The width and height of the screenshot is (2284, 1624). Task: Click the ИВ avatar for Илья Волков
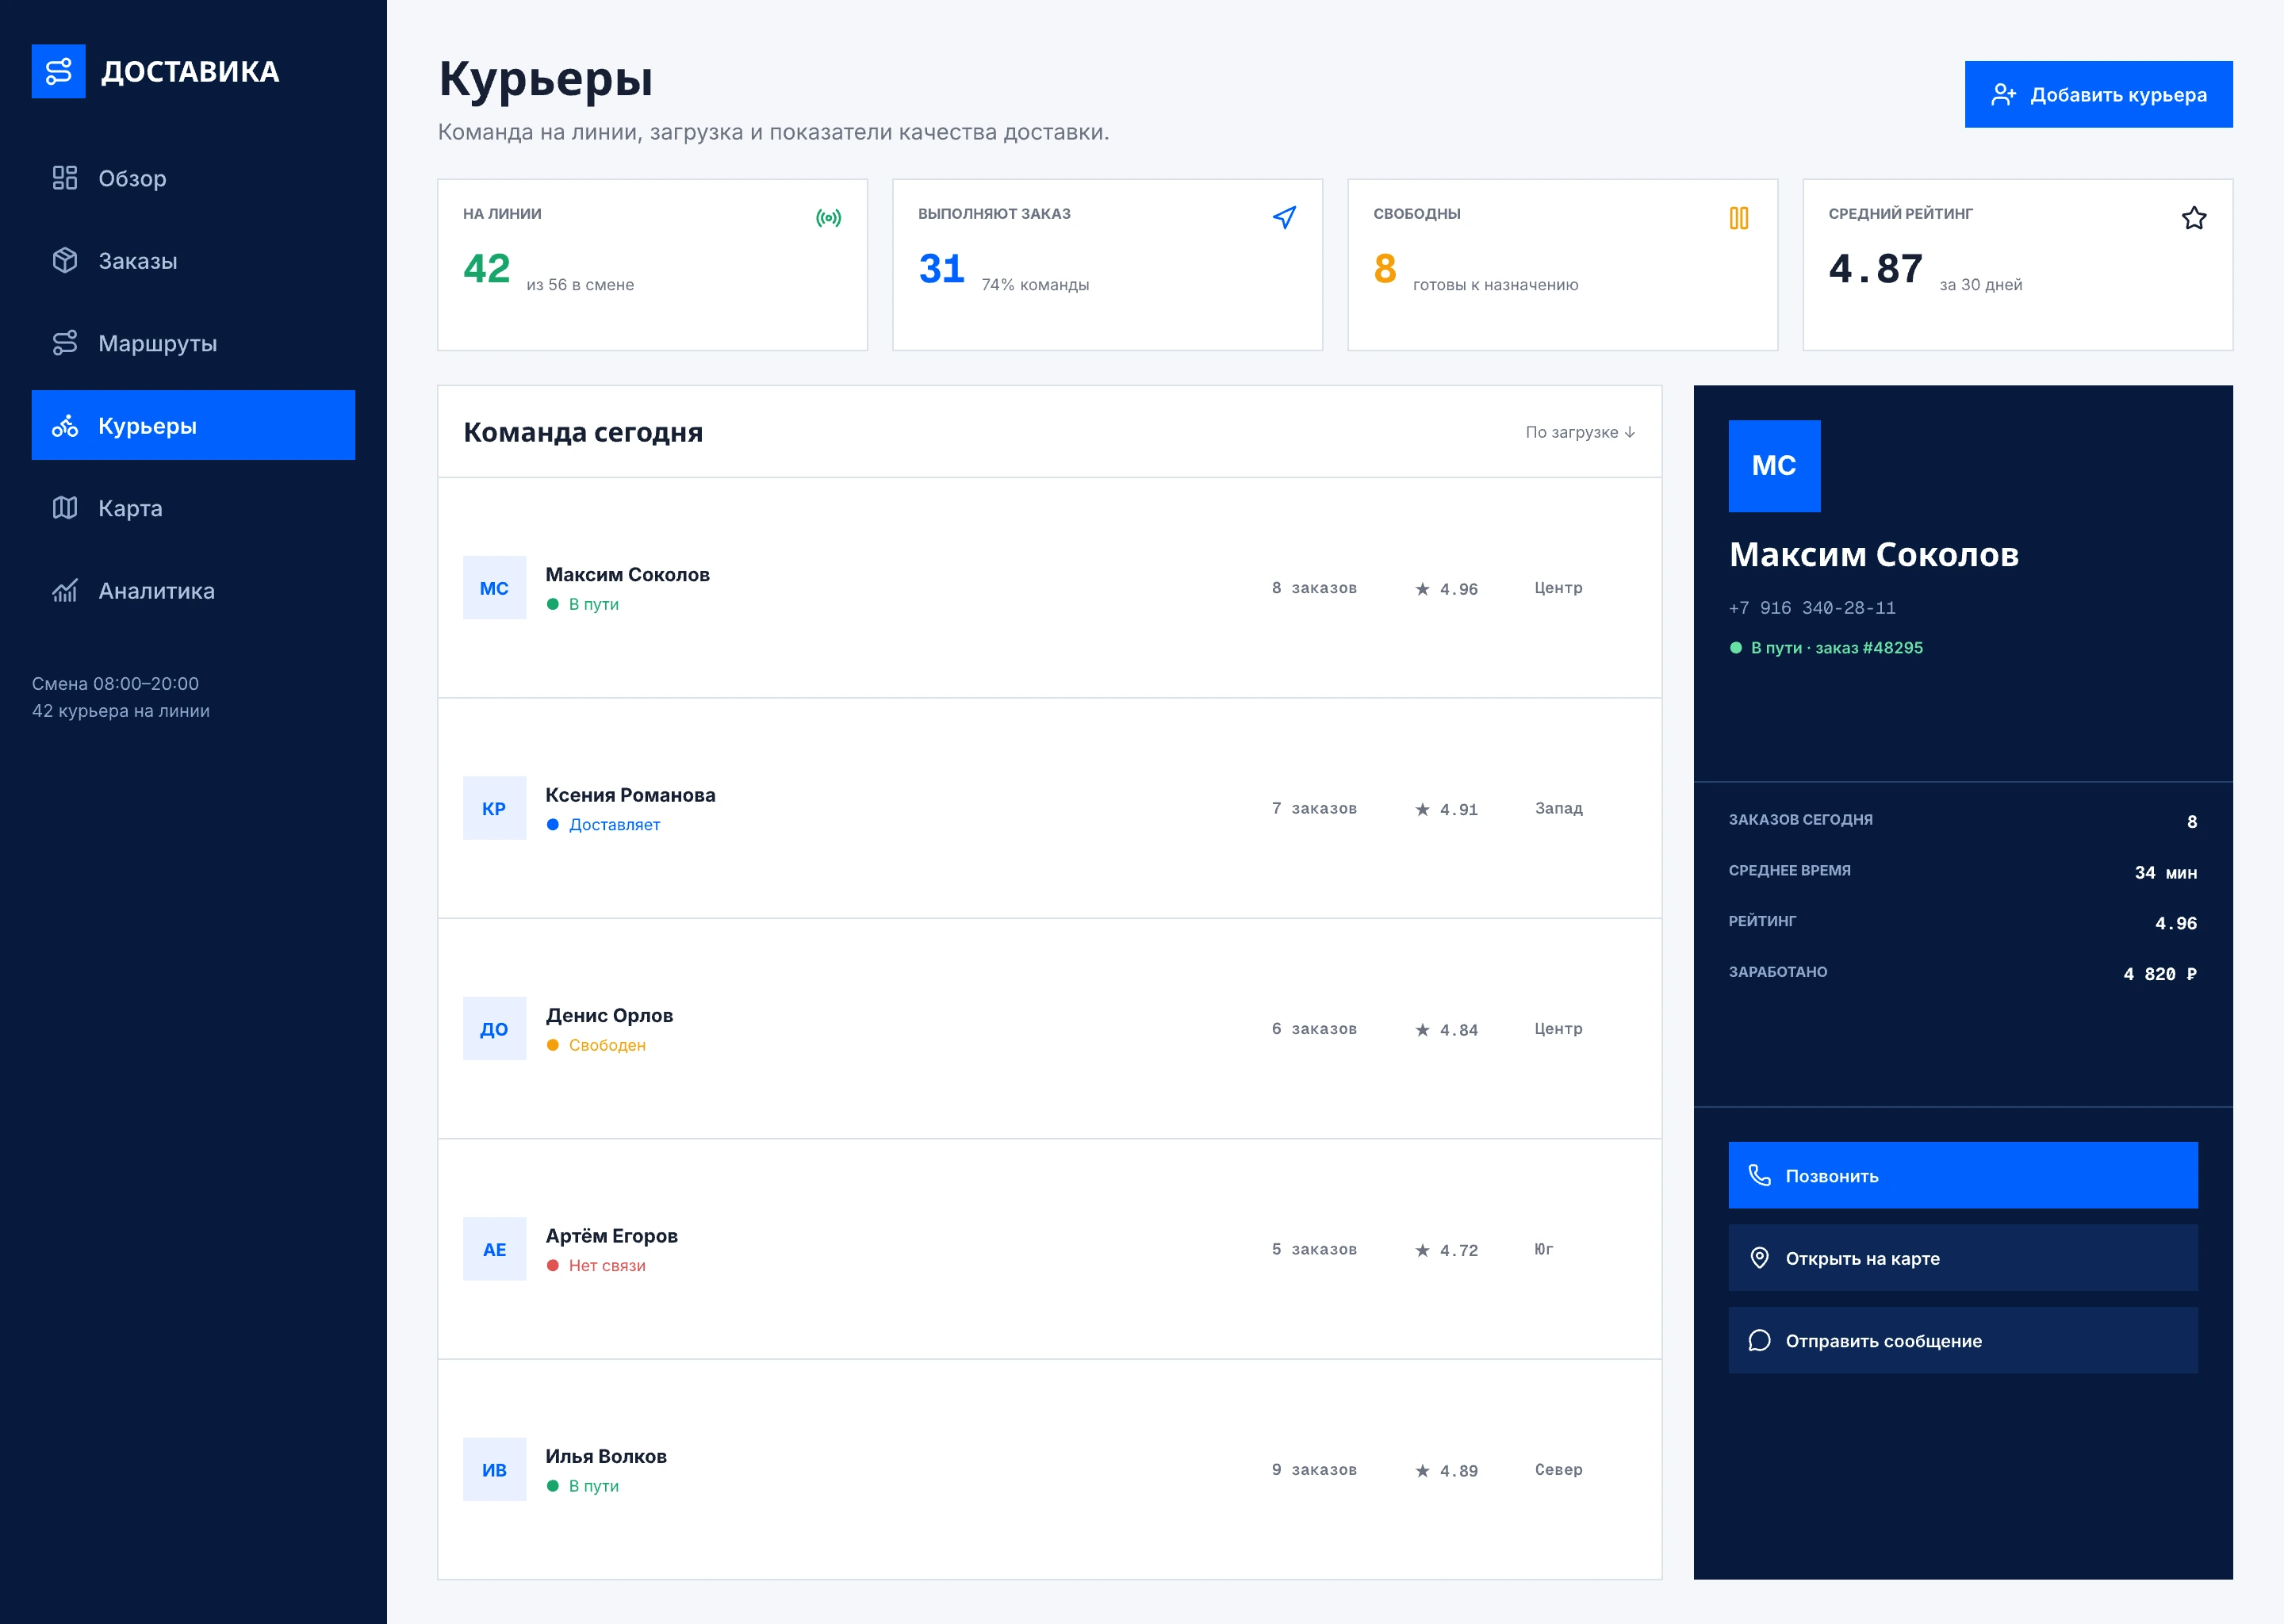(495, 1469)
